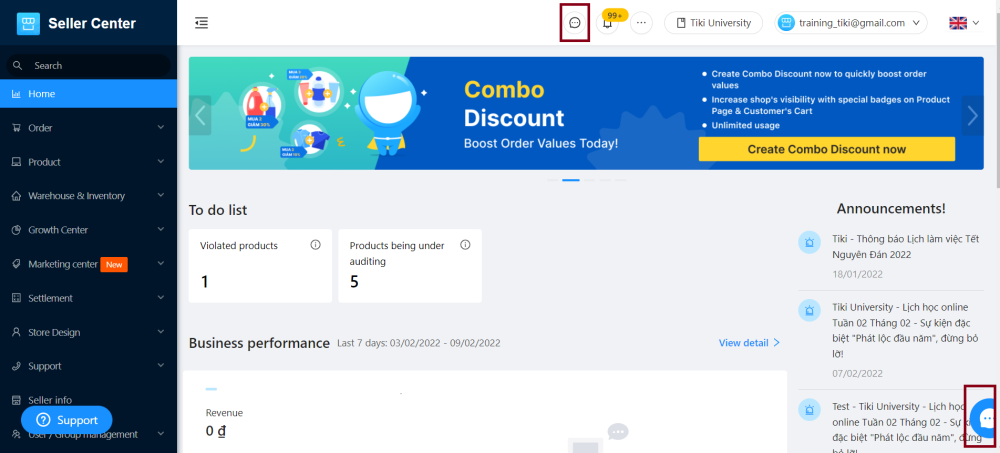Open Products being under auditing card
This screenshot has height=453, width=1000.
(x=410, y=265)
